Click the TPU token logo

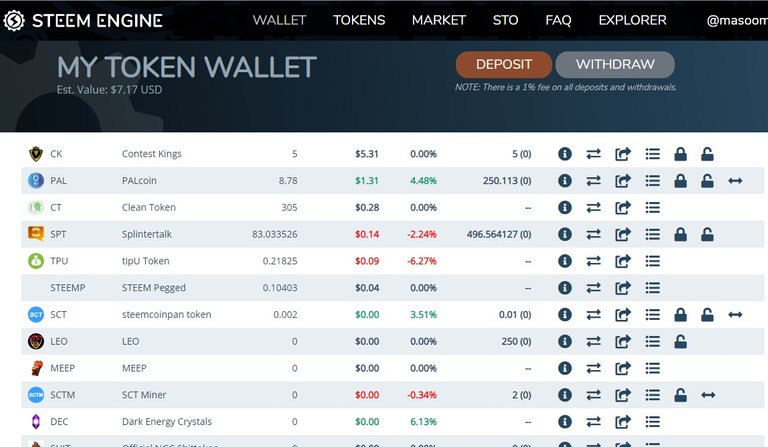click(x=36, y=261)
